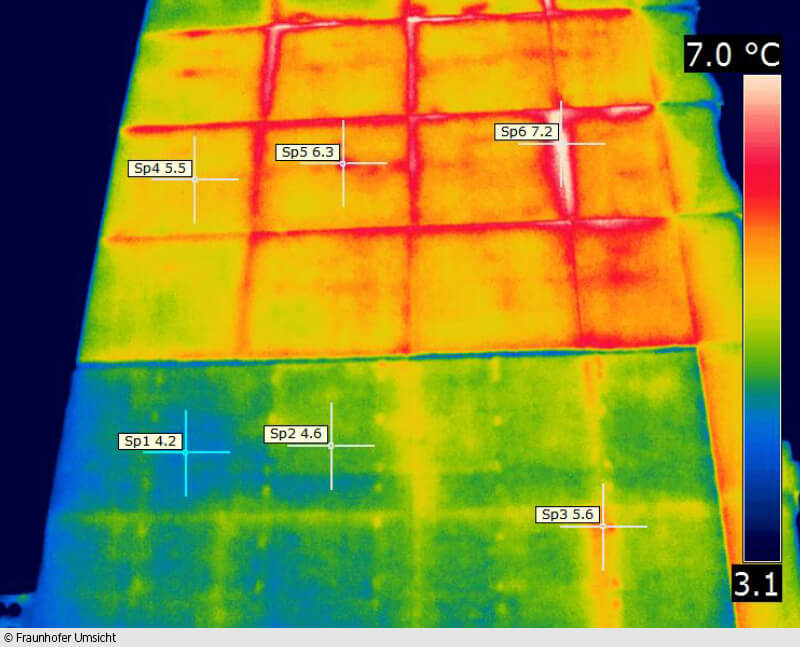Select the Sp3 crosshair measurement point
The width and height of the screenshot is (800, 647).
point(603,526)
